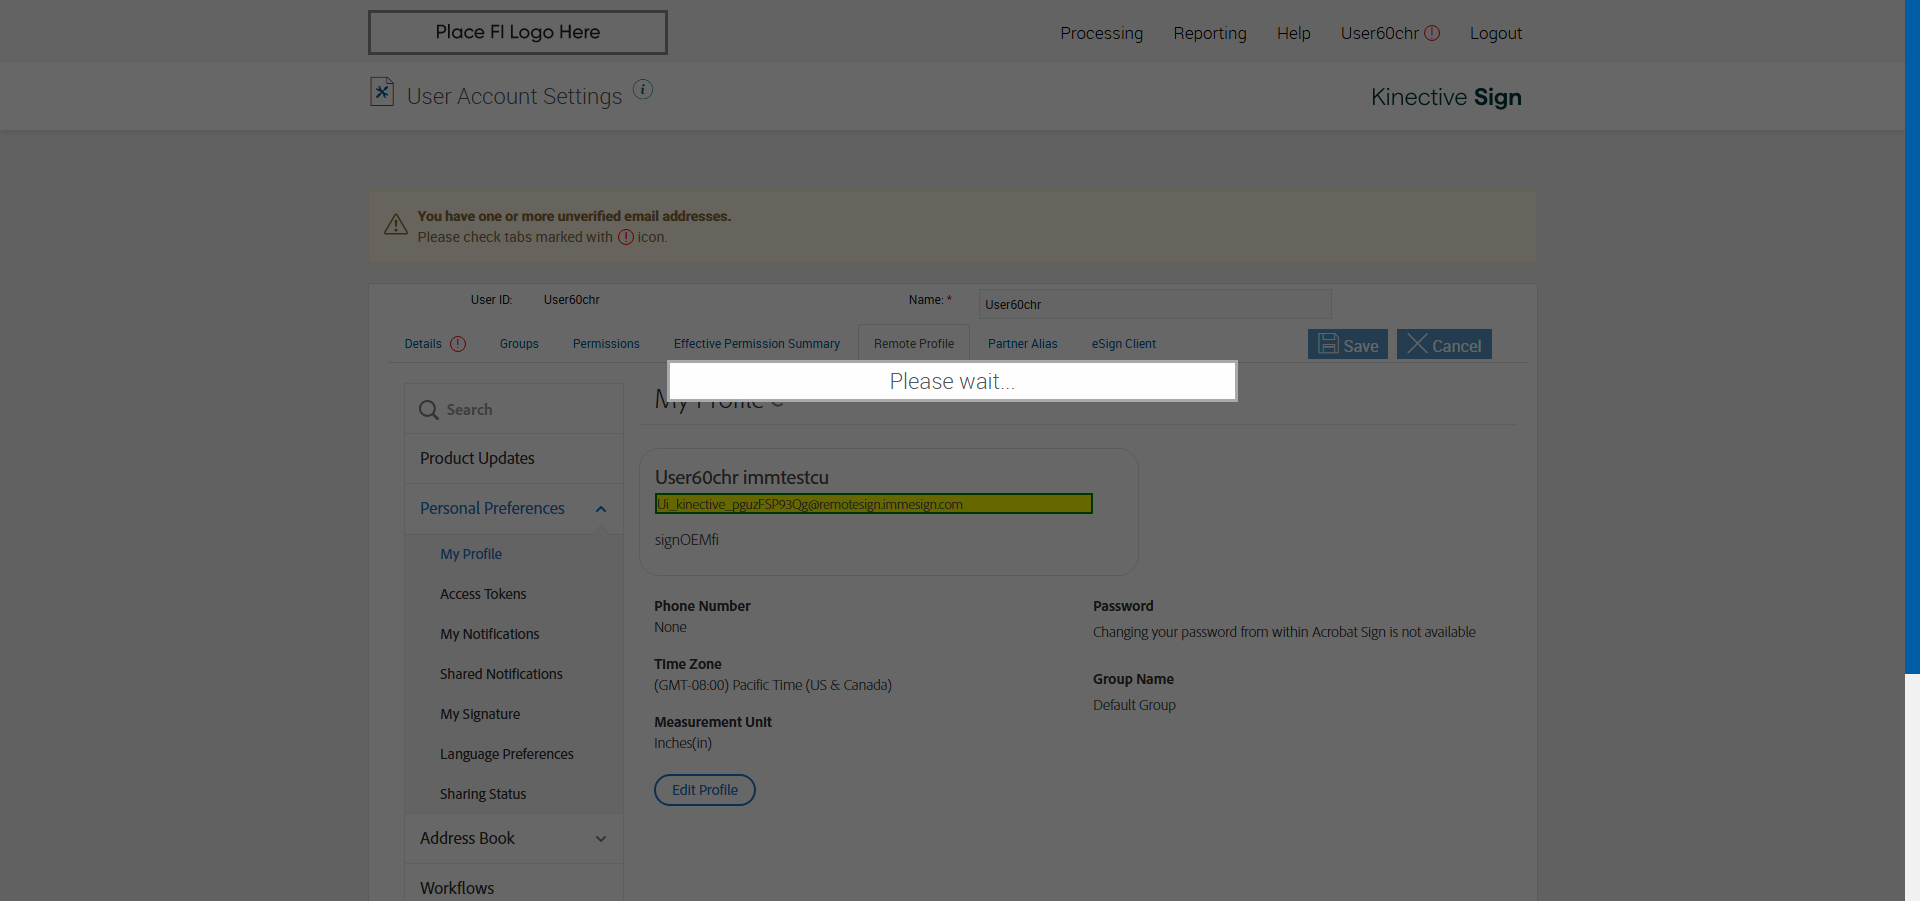Expand the Address Book section
The height and width of the screenshot is (901, 1920).
(601, 839)
